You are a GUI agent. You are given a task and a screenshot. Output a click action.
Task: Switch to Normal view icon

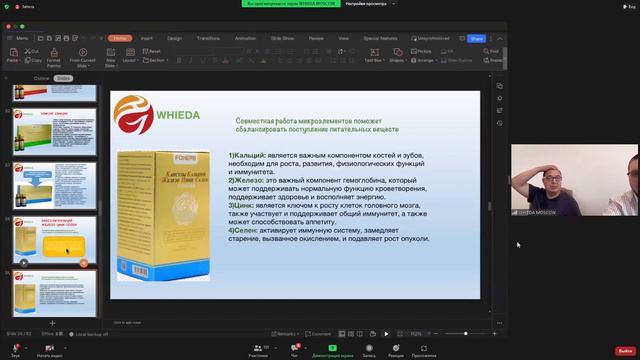342,334
